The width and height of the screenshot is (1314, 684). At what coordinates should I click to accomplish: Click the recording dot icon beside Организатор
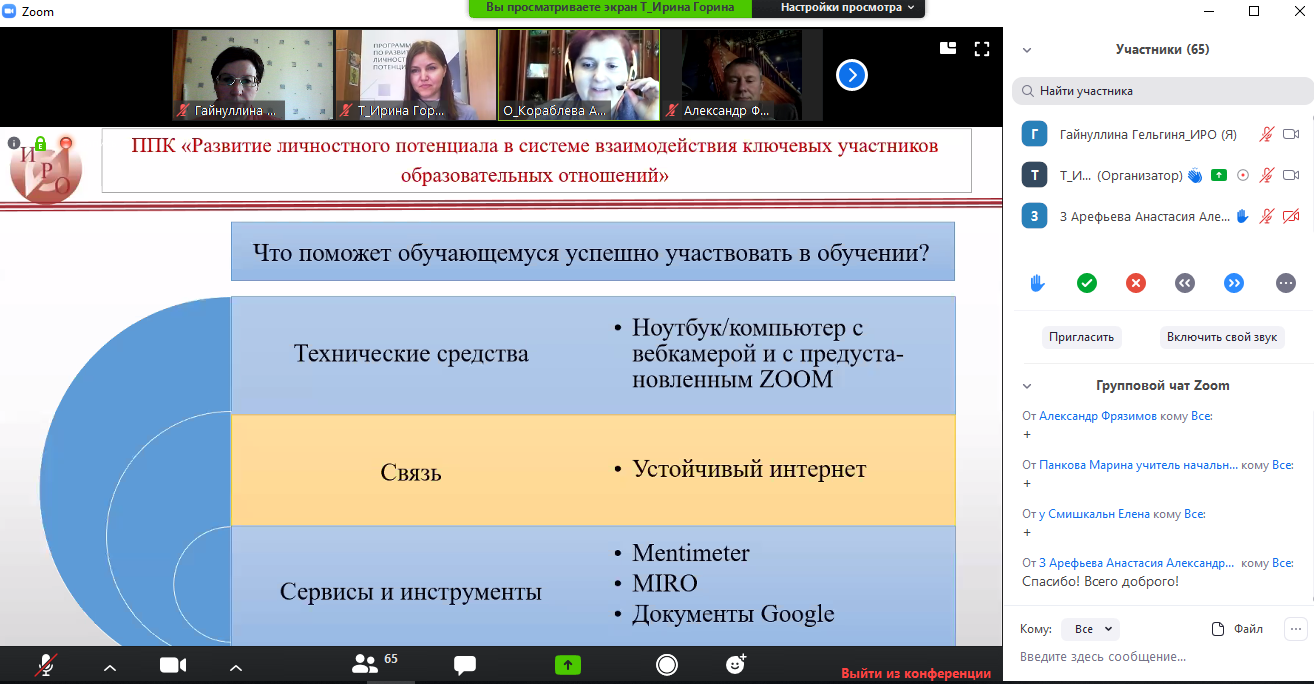(x=1243, y=175)
